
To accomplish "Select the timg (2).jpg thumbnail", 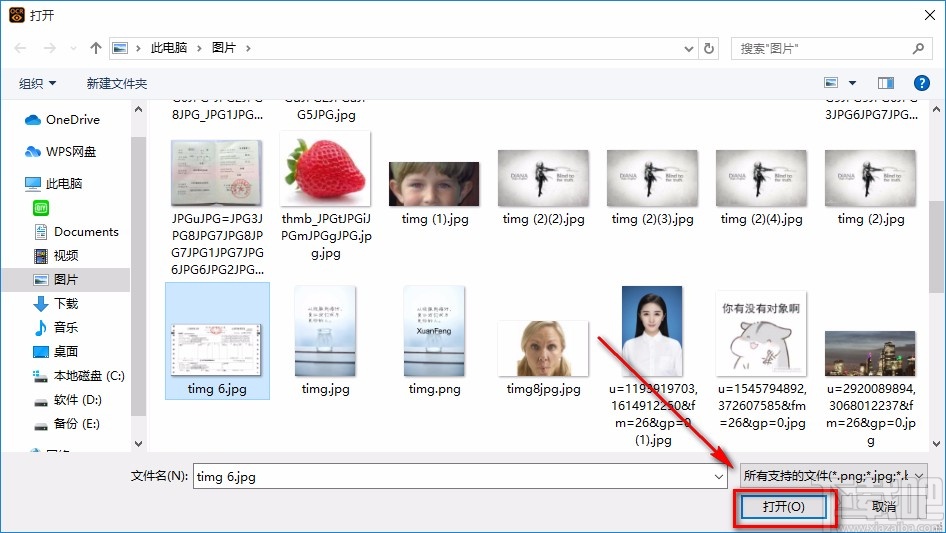I will click(870, 177).
